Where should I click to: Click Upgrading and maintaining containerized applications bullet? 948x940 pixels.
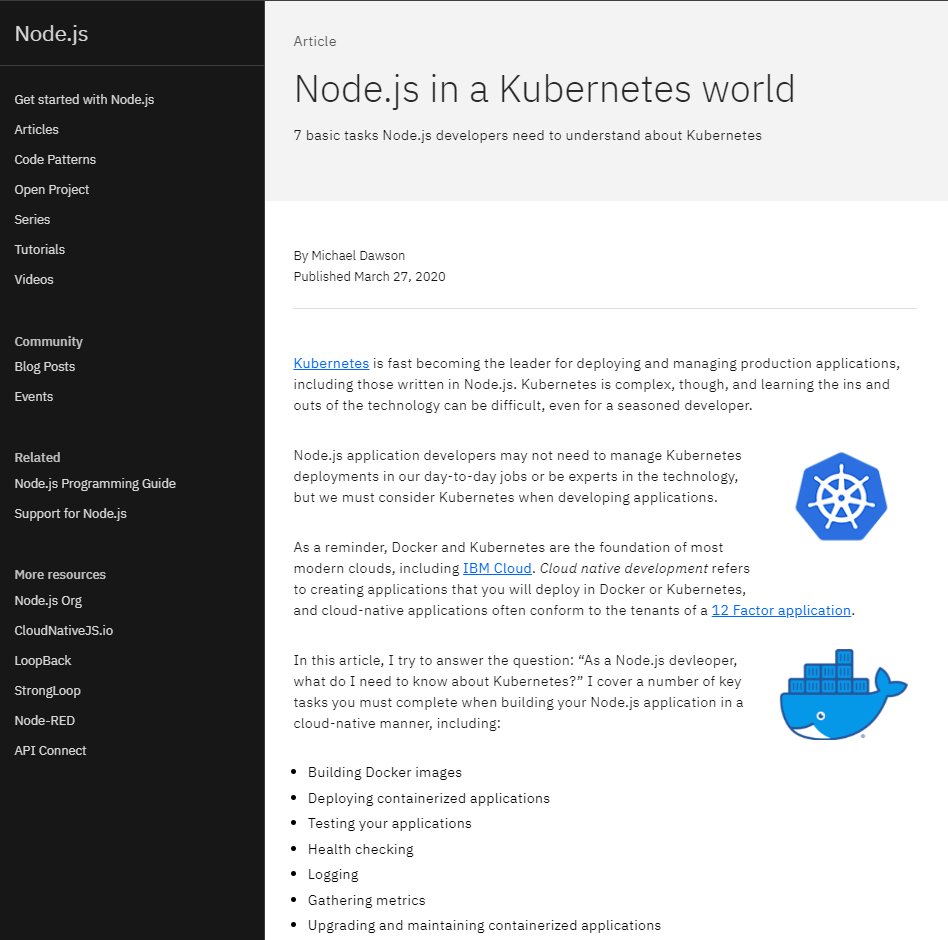click(x=484, y=925)
